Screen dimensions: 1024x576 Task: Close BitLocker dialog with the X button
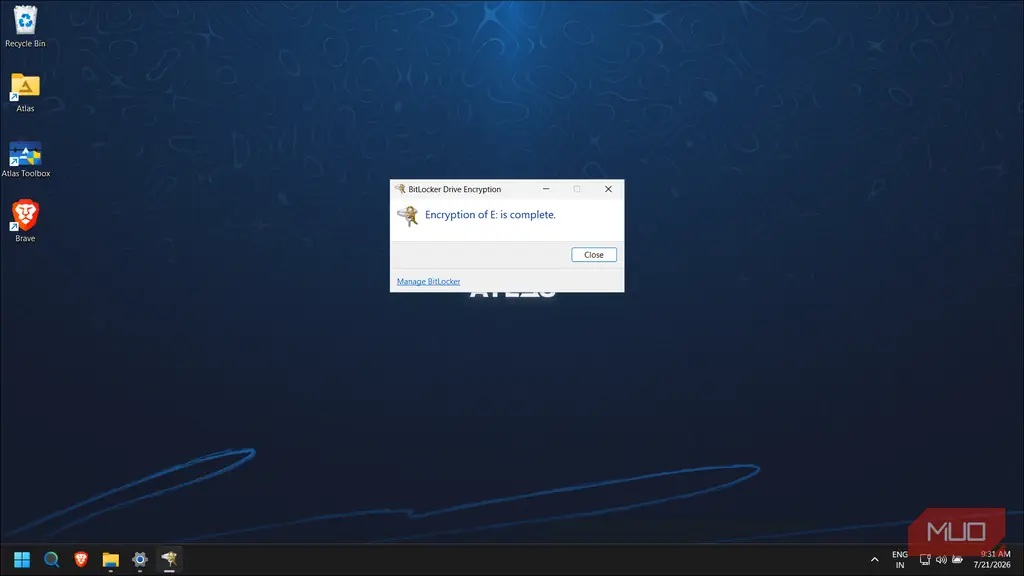[x=608, y=189]
